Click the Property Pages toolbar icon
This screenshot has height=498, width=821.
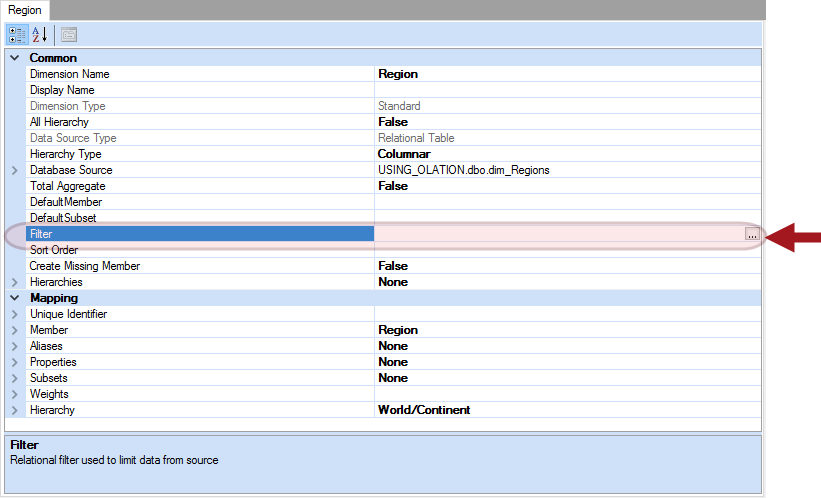pos(69,34)
